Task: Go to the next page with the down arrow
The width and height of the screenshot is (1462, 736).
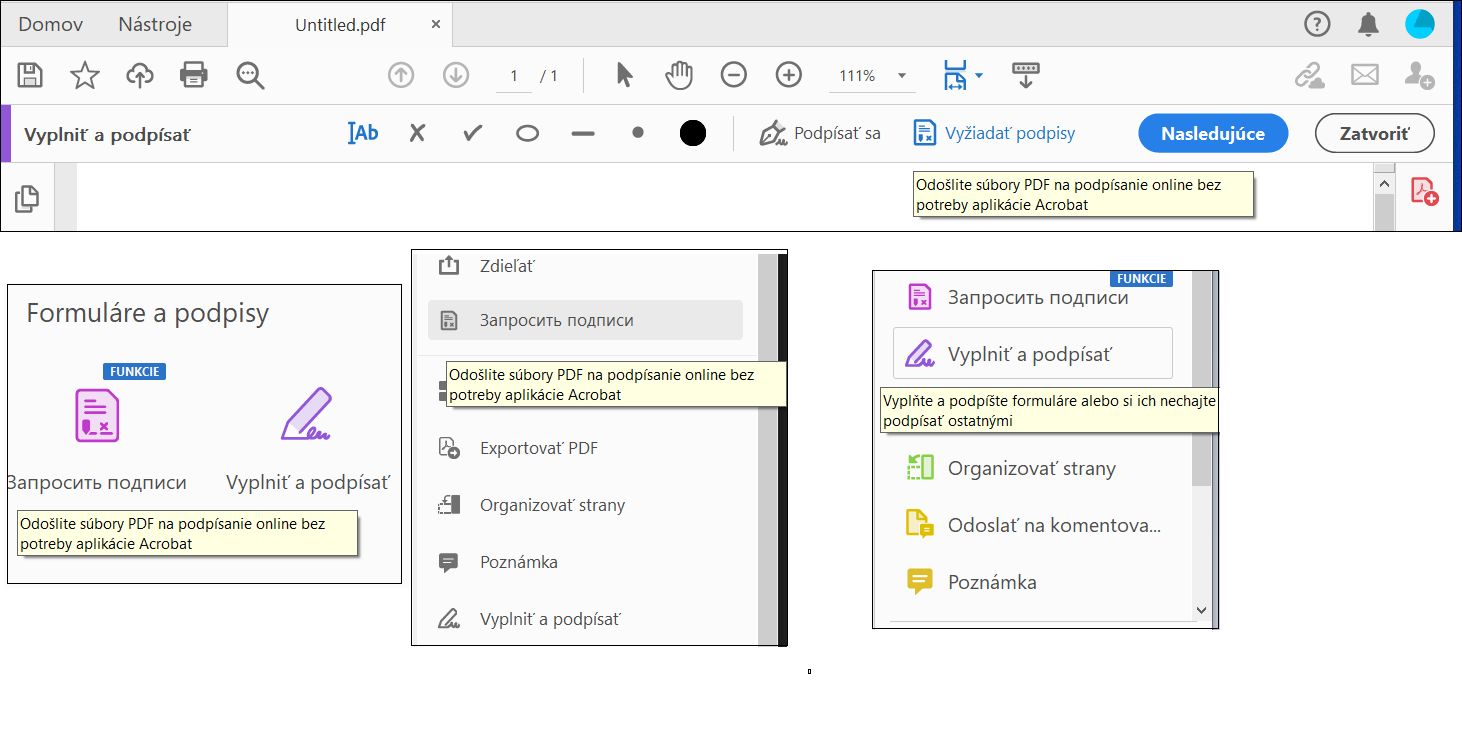Action: (x=456, y=75)
